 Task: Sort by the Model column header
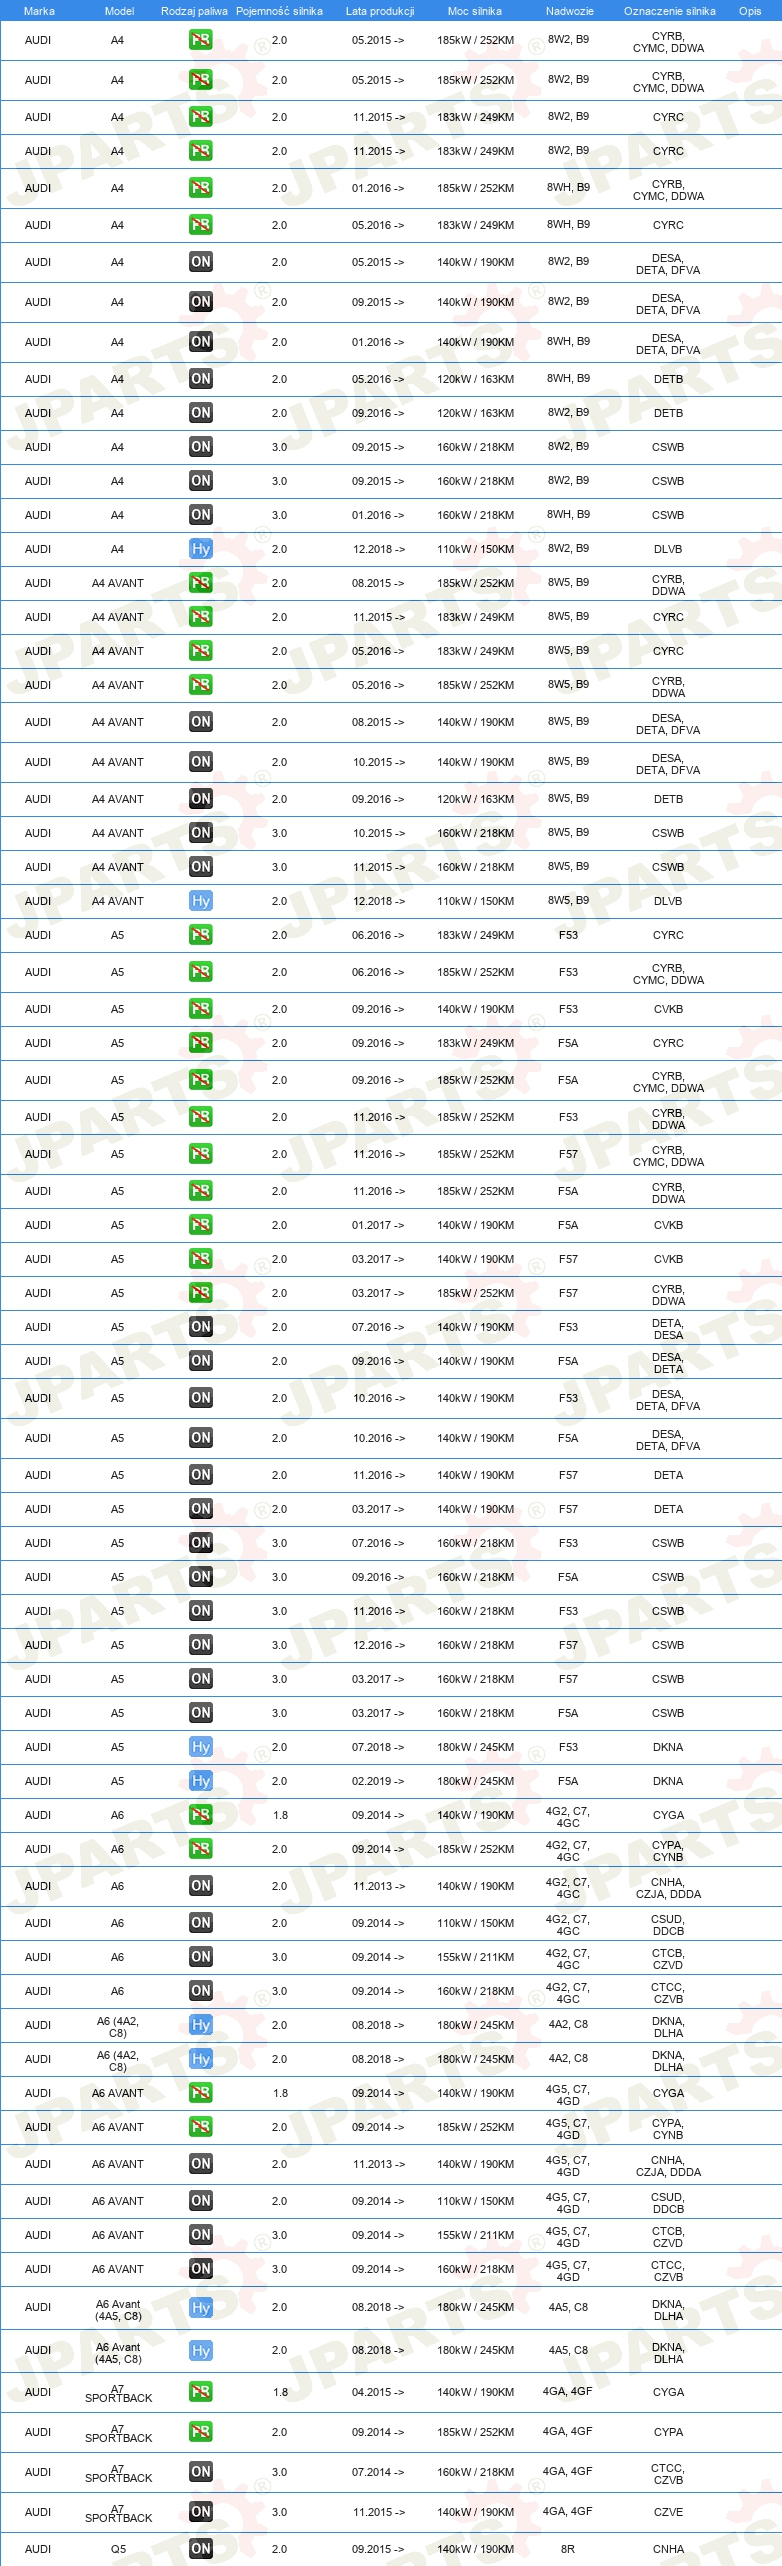pyautogui.click(x=119, y=11)
